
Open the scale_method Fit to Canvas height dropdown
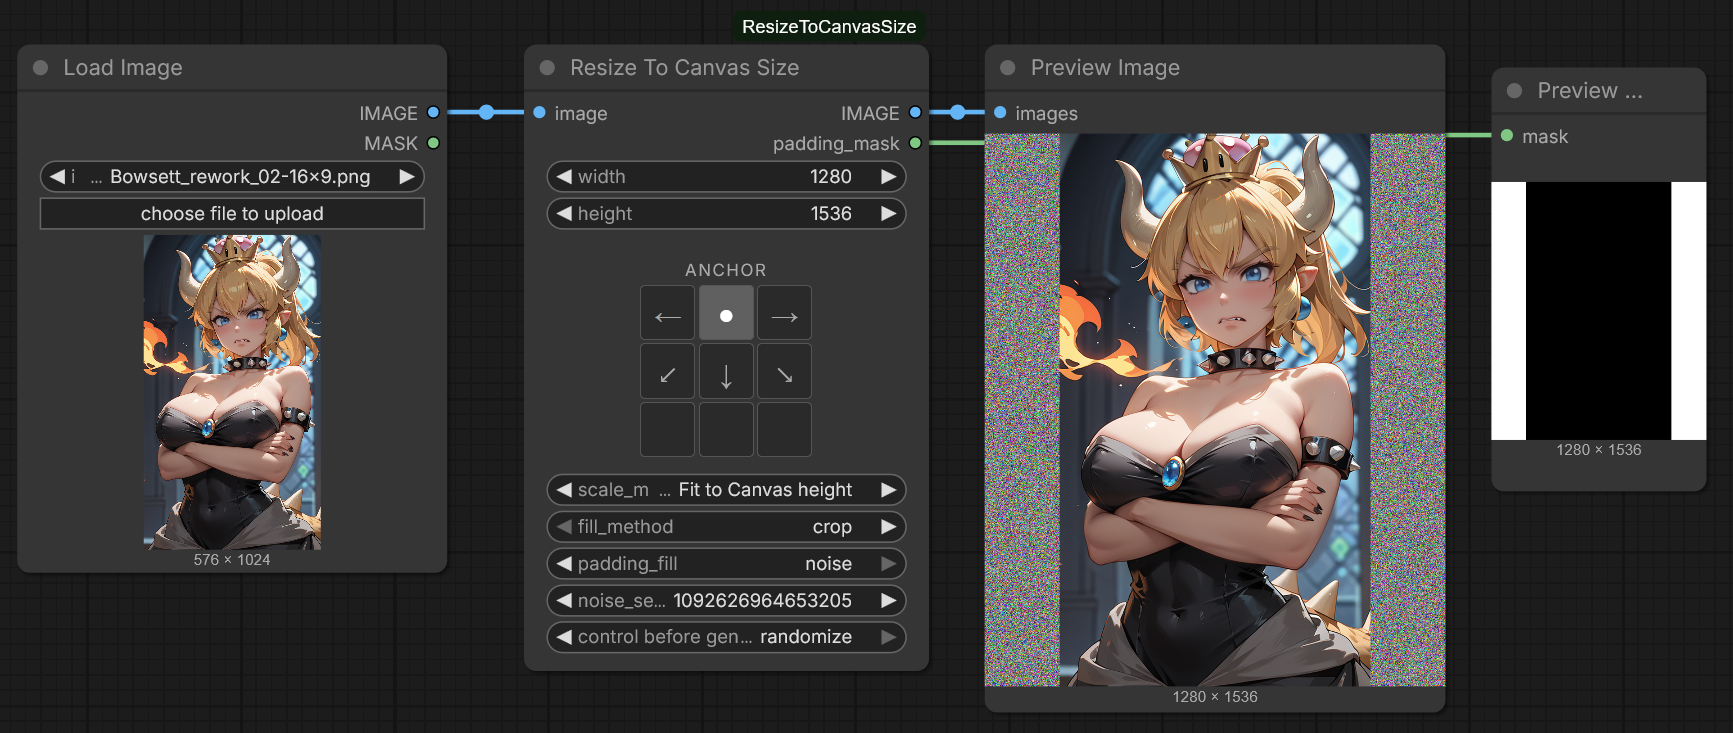[726, 490]
